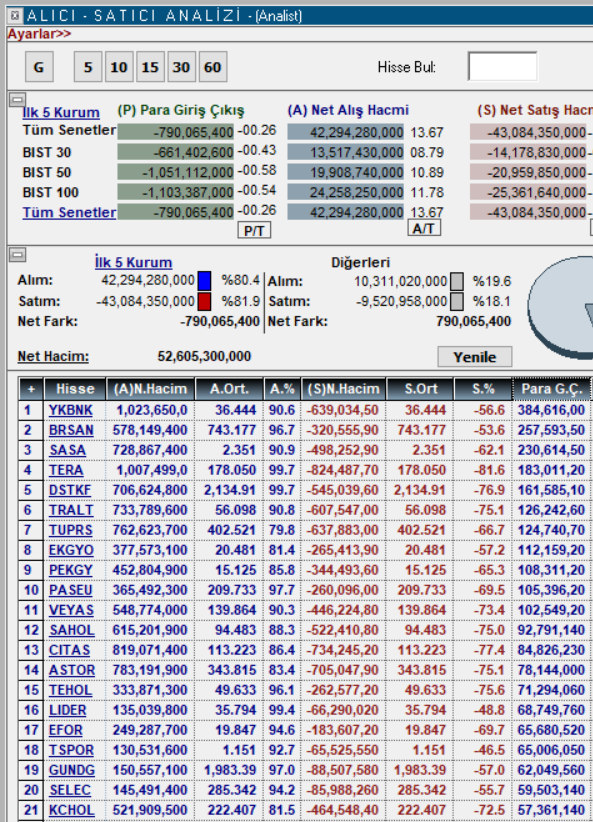Open TSPOR stock link
593x822 pixels.
pos(71,750)
